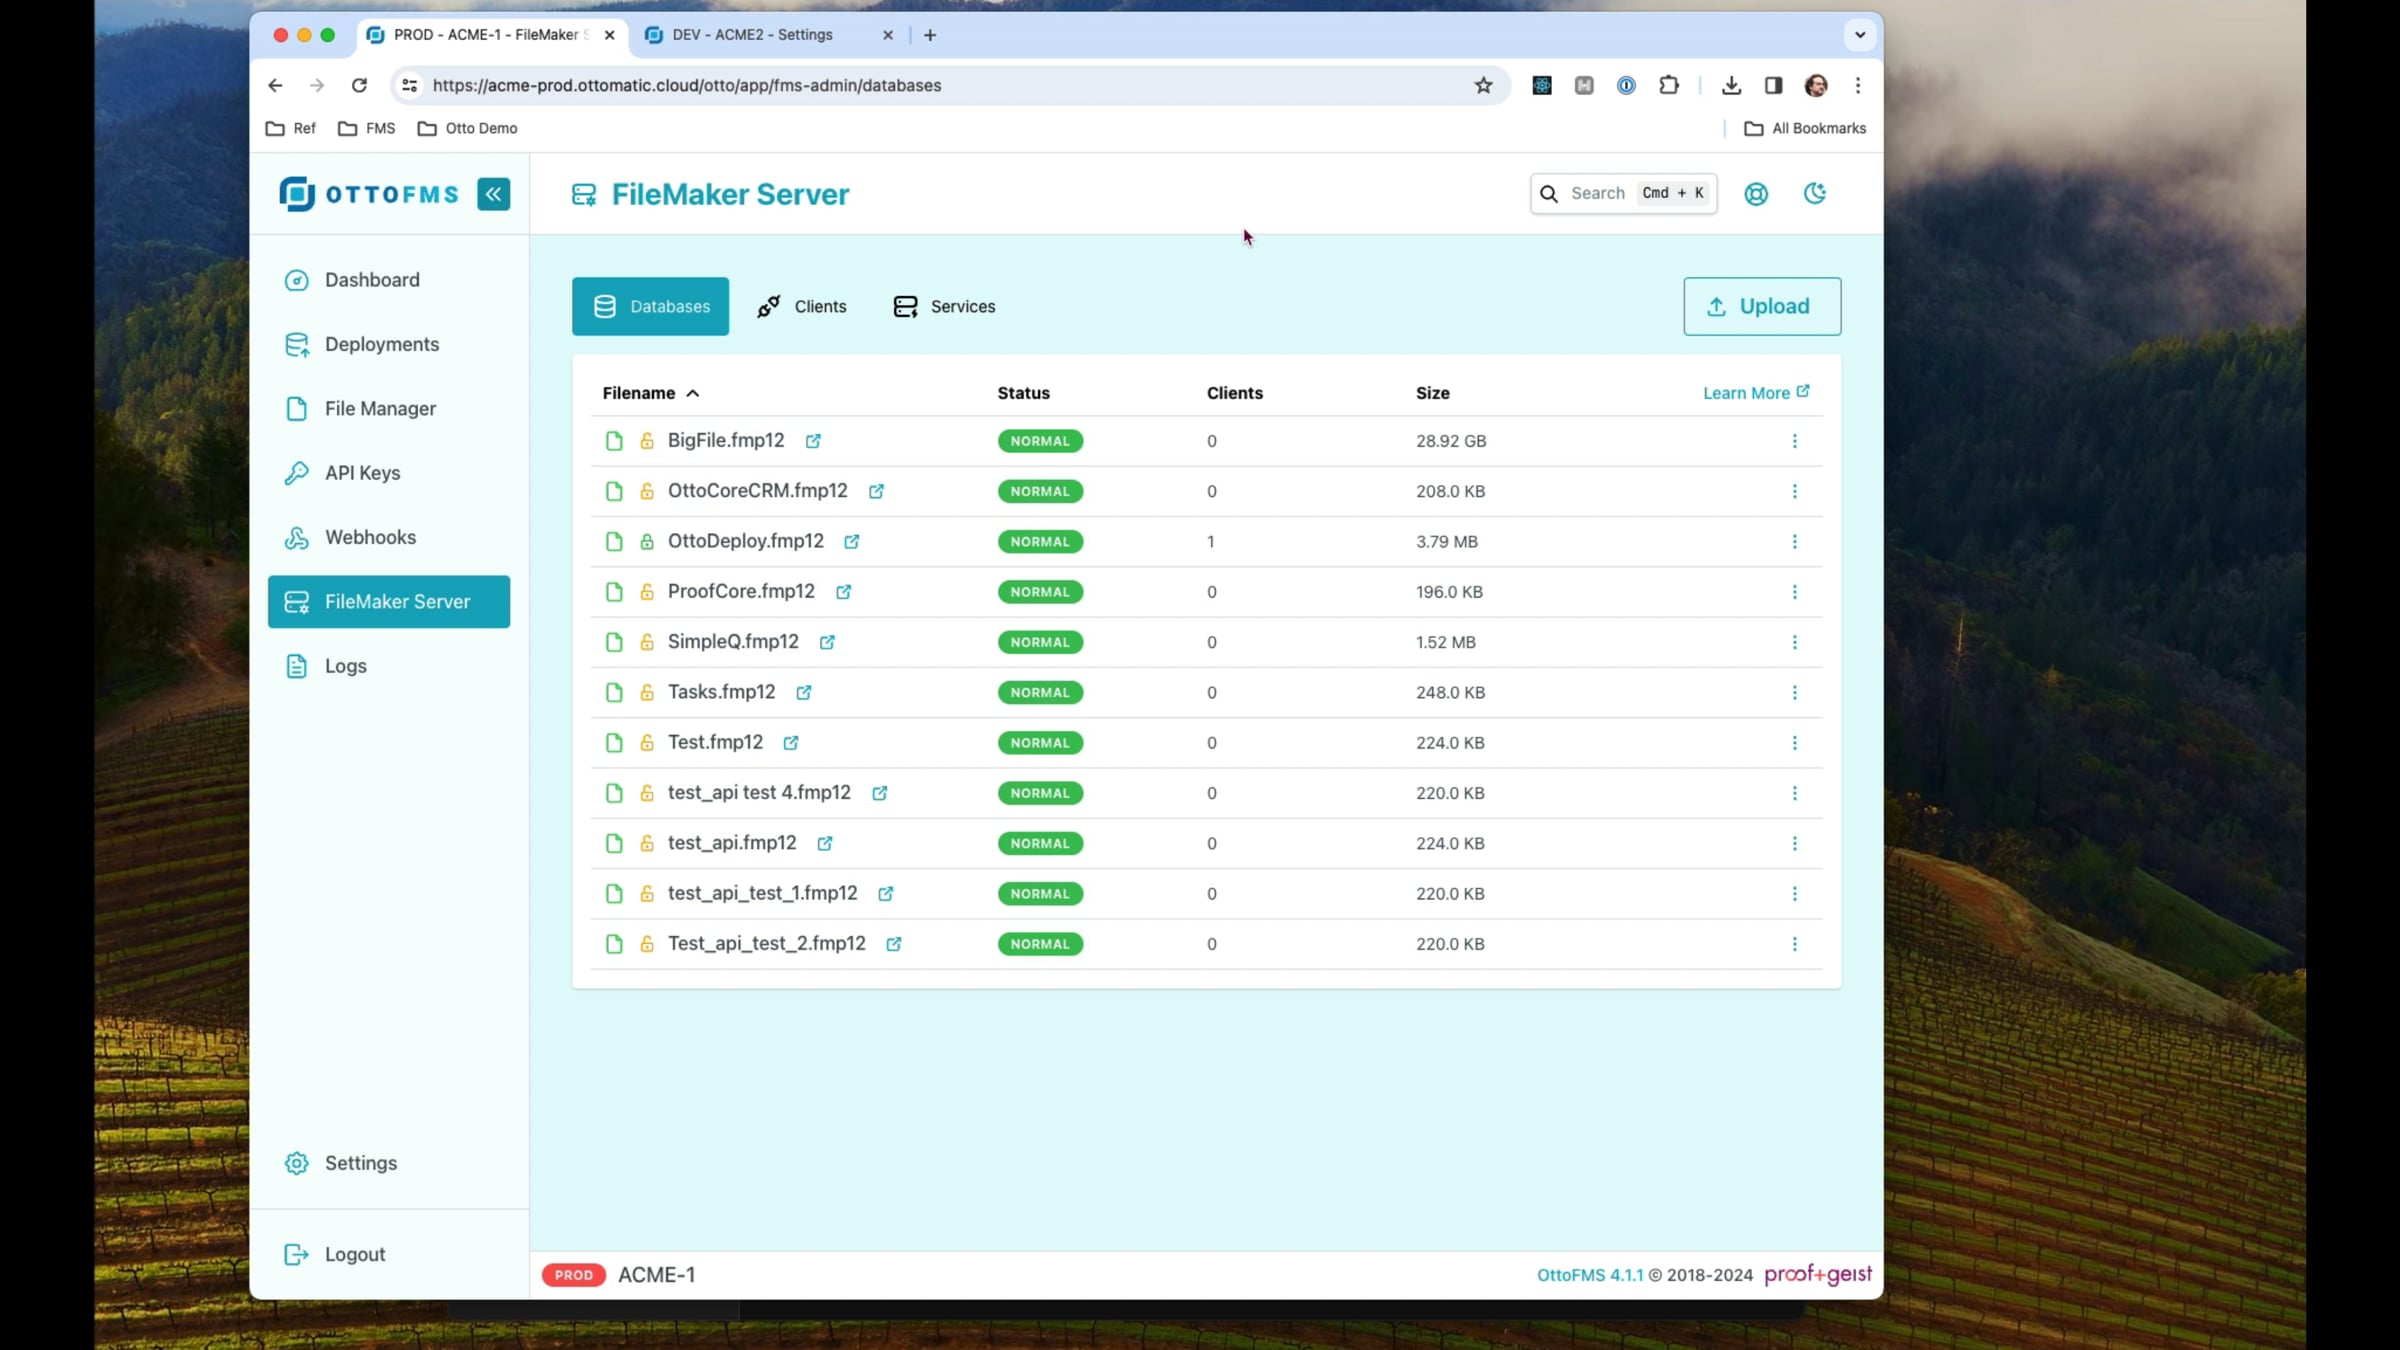2400x1350 pixels.
Task: Open the three-dot menu for test_api.fmp12
Action: point(1794,843)
